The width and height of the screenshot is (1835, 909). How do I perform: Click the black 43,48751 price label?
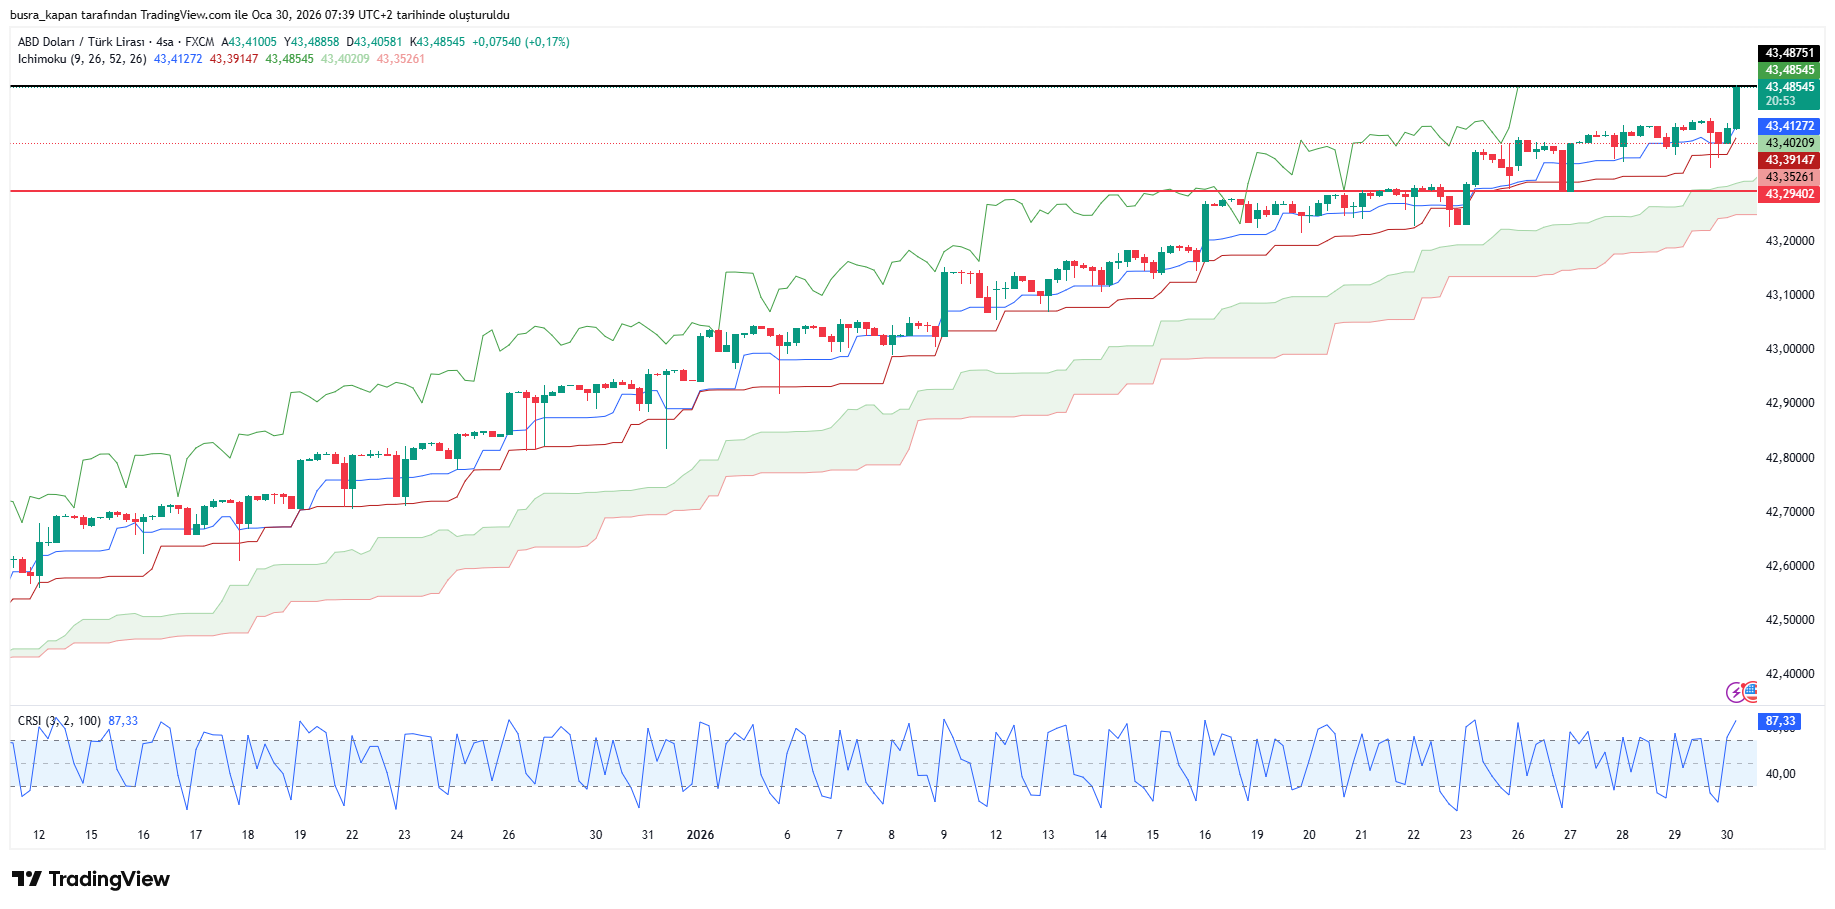tap(1788, 53)
